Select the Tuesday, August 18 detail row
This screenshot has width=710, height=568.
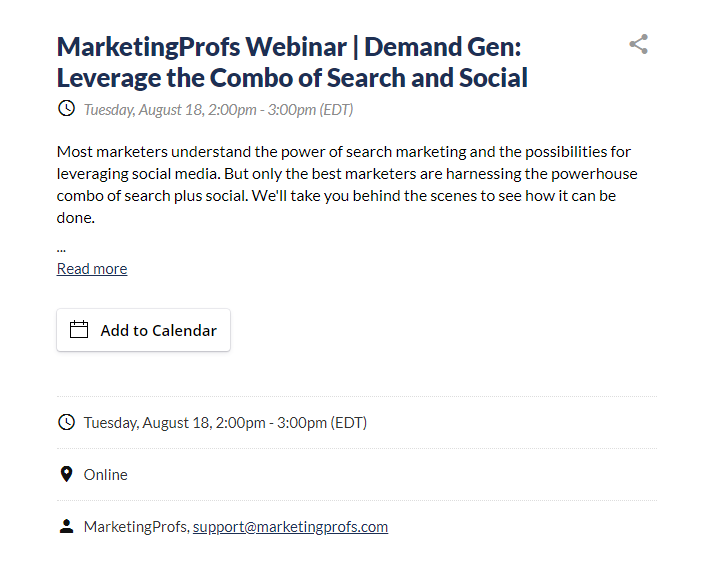357,423
